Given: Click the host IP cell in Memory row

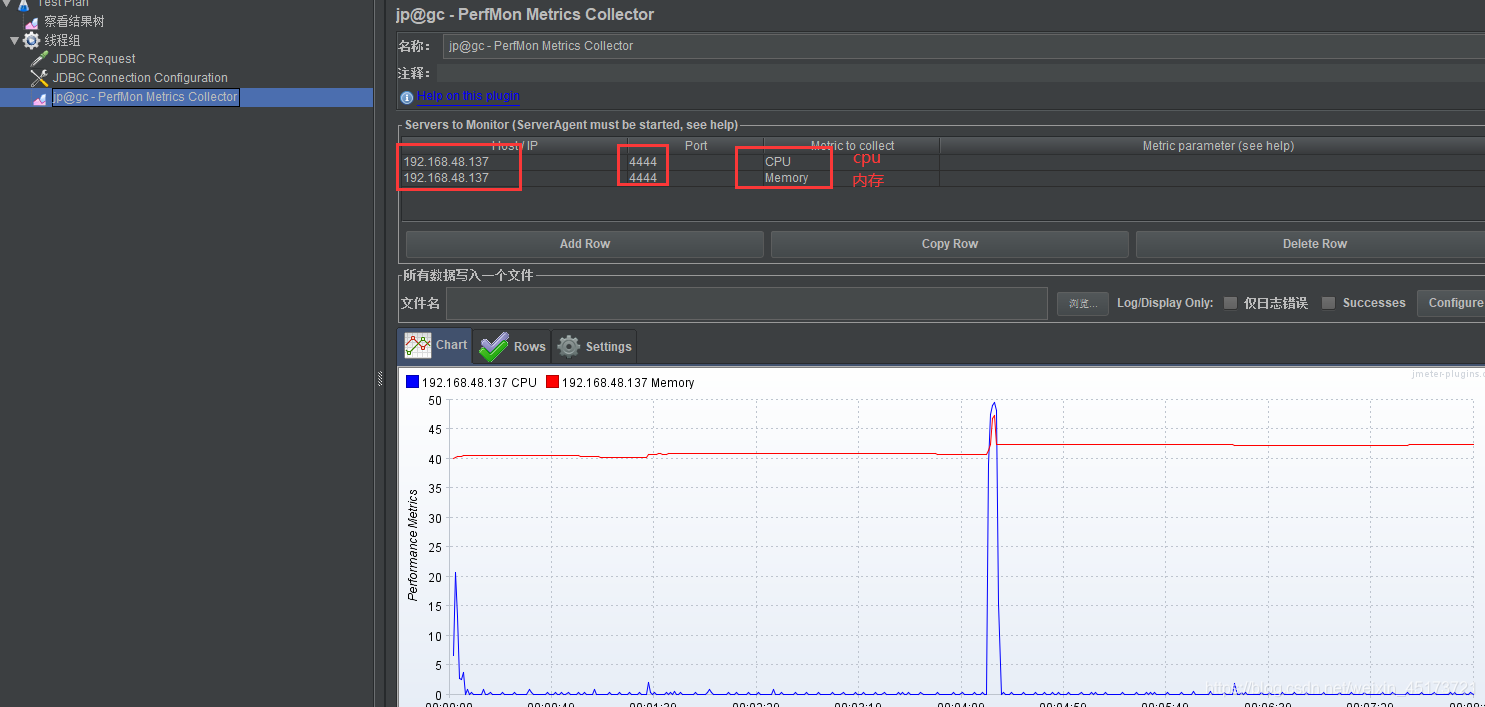Looking at the screenshot, I should click(x=515, y=178).
